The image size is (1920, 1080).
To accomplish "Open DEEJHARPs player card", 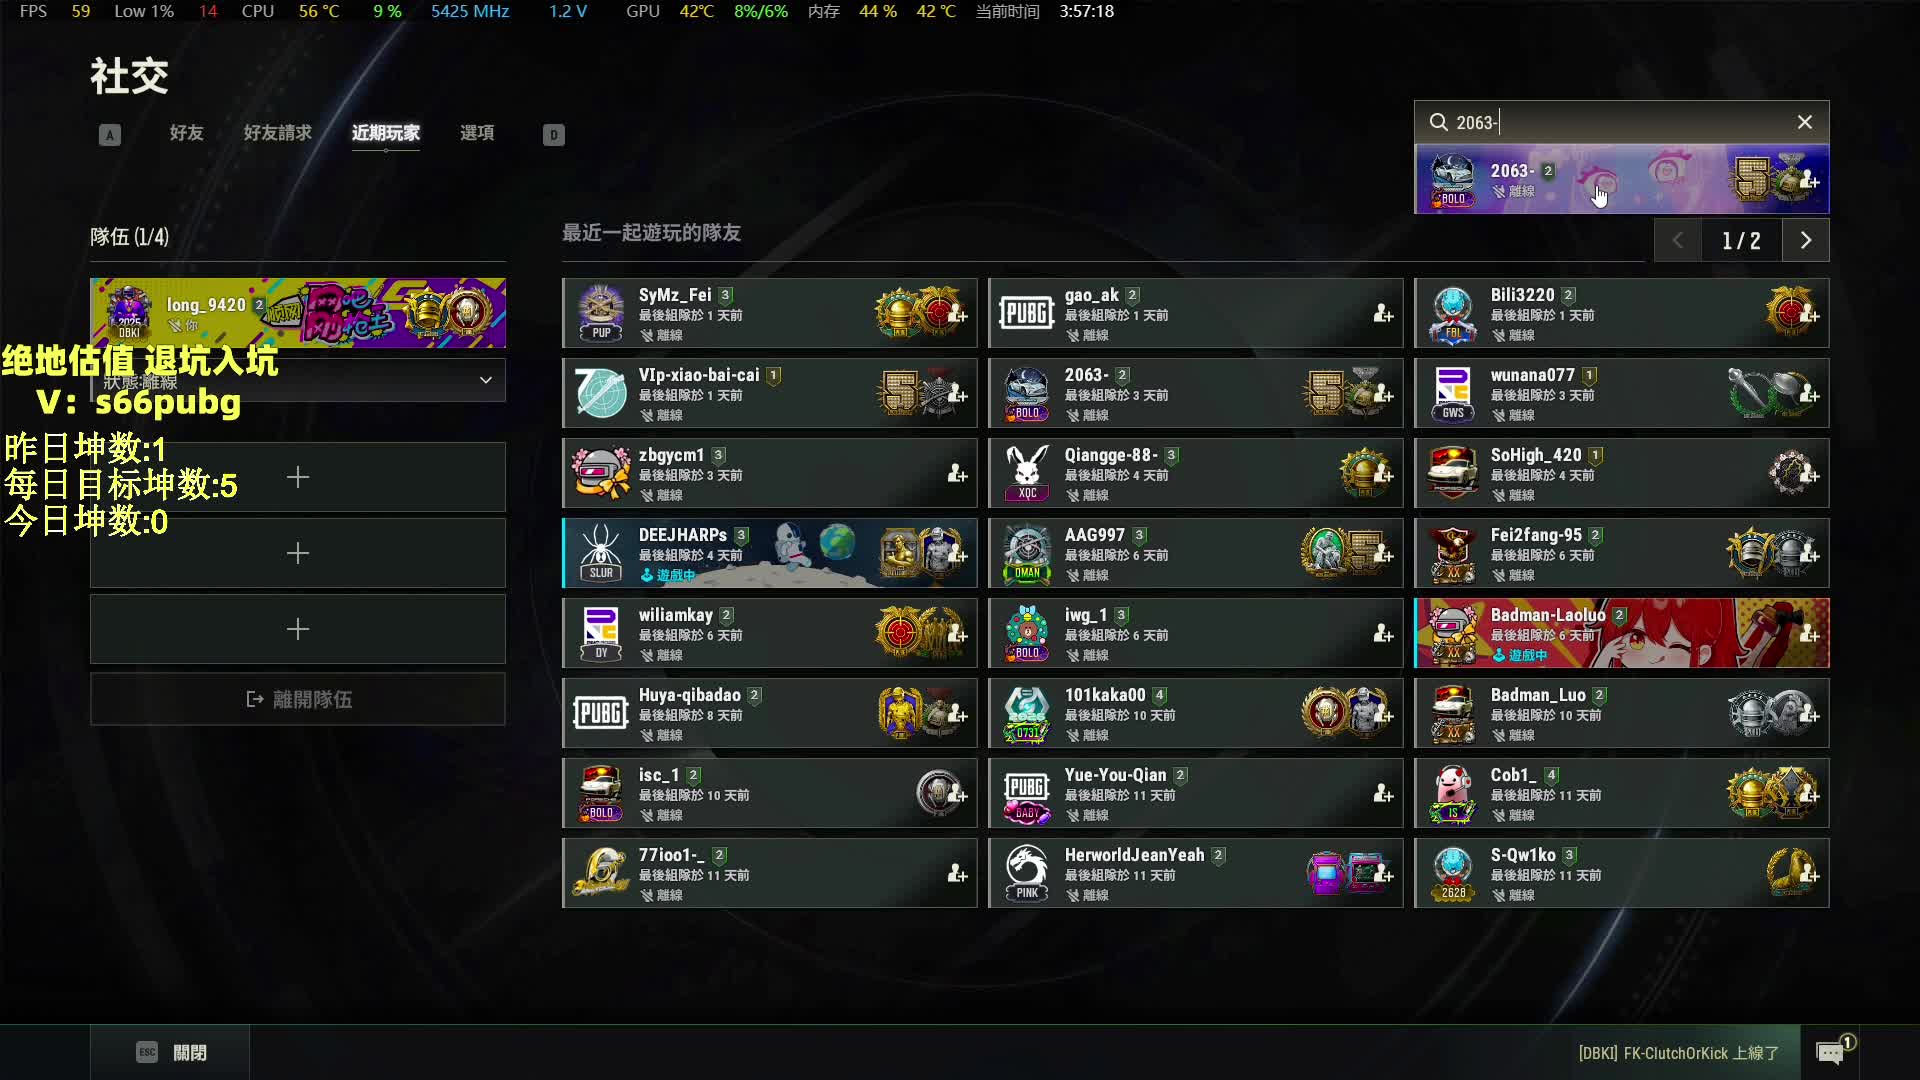I will [769, 553].
